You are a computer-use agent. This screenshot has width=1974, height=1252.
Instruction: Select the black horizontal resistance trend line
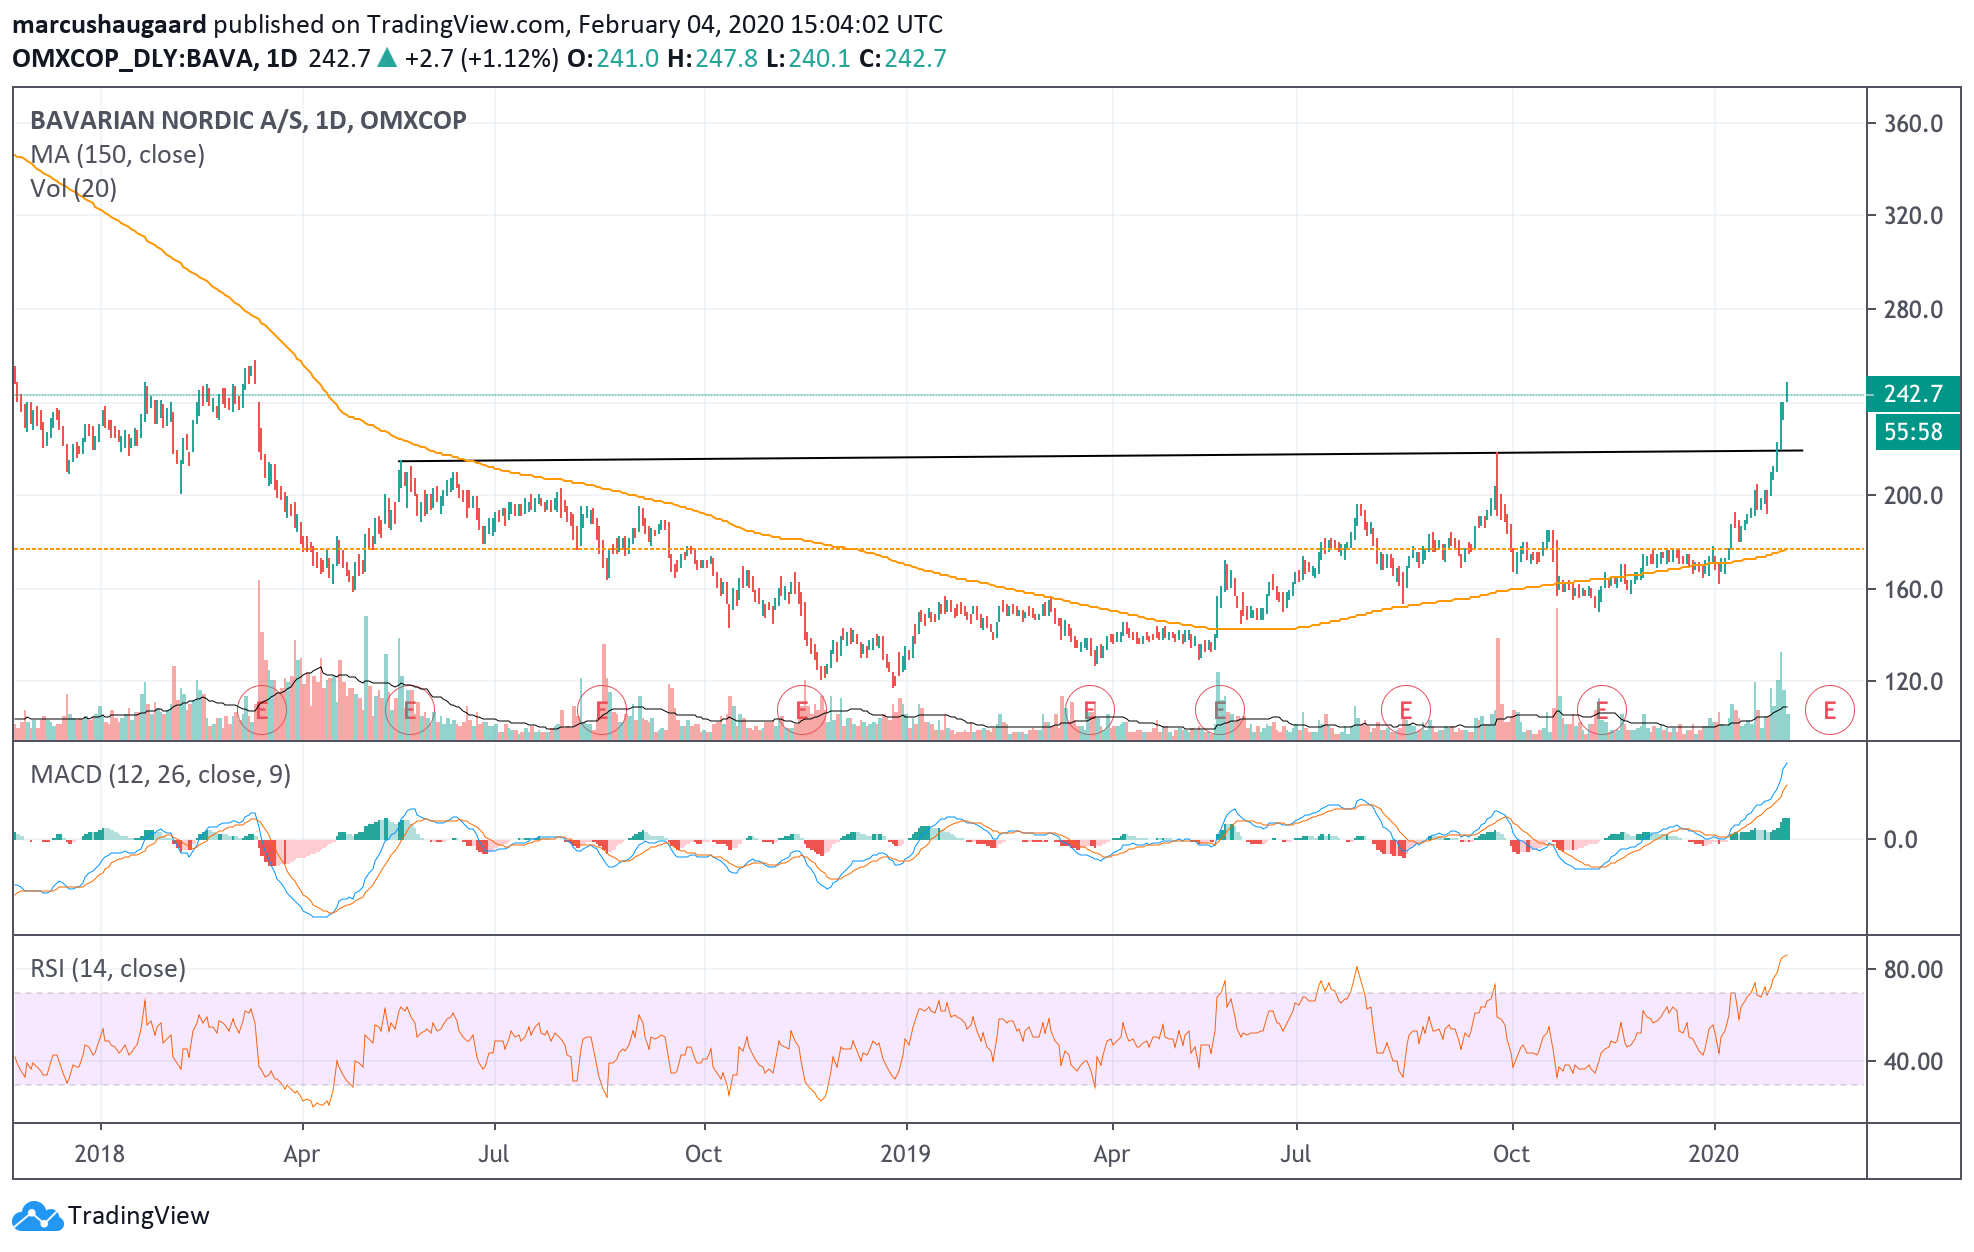pyautogui.click(x=1100, y=456)
